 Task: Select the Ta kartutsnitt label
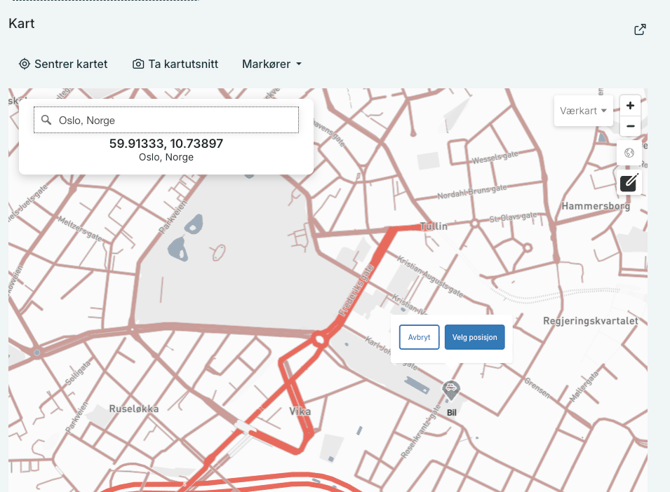183,64
